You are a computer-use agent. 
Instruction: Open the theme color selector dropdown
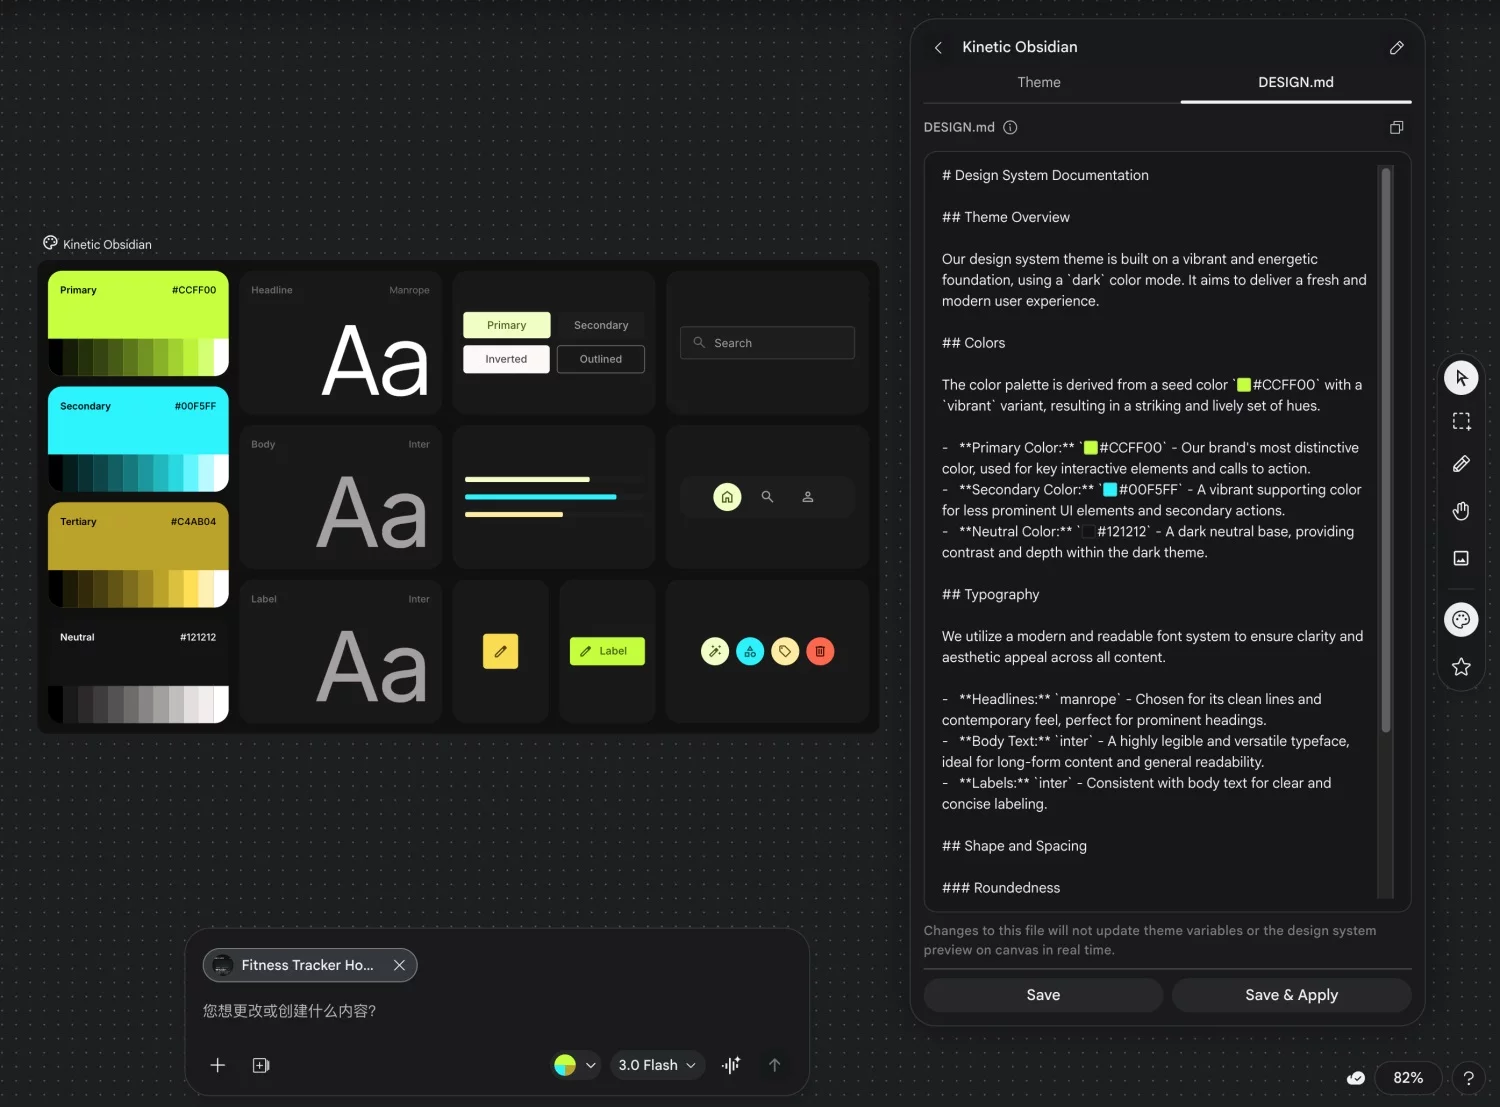click(x=576, y=1065)
